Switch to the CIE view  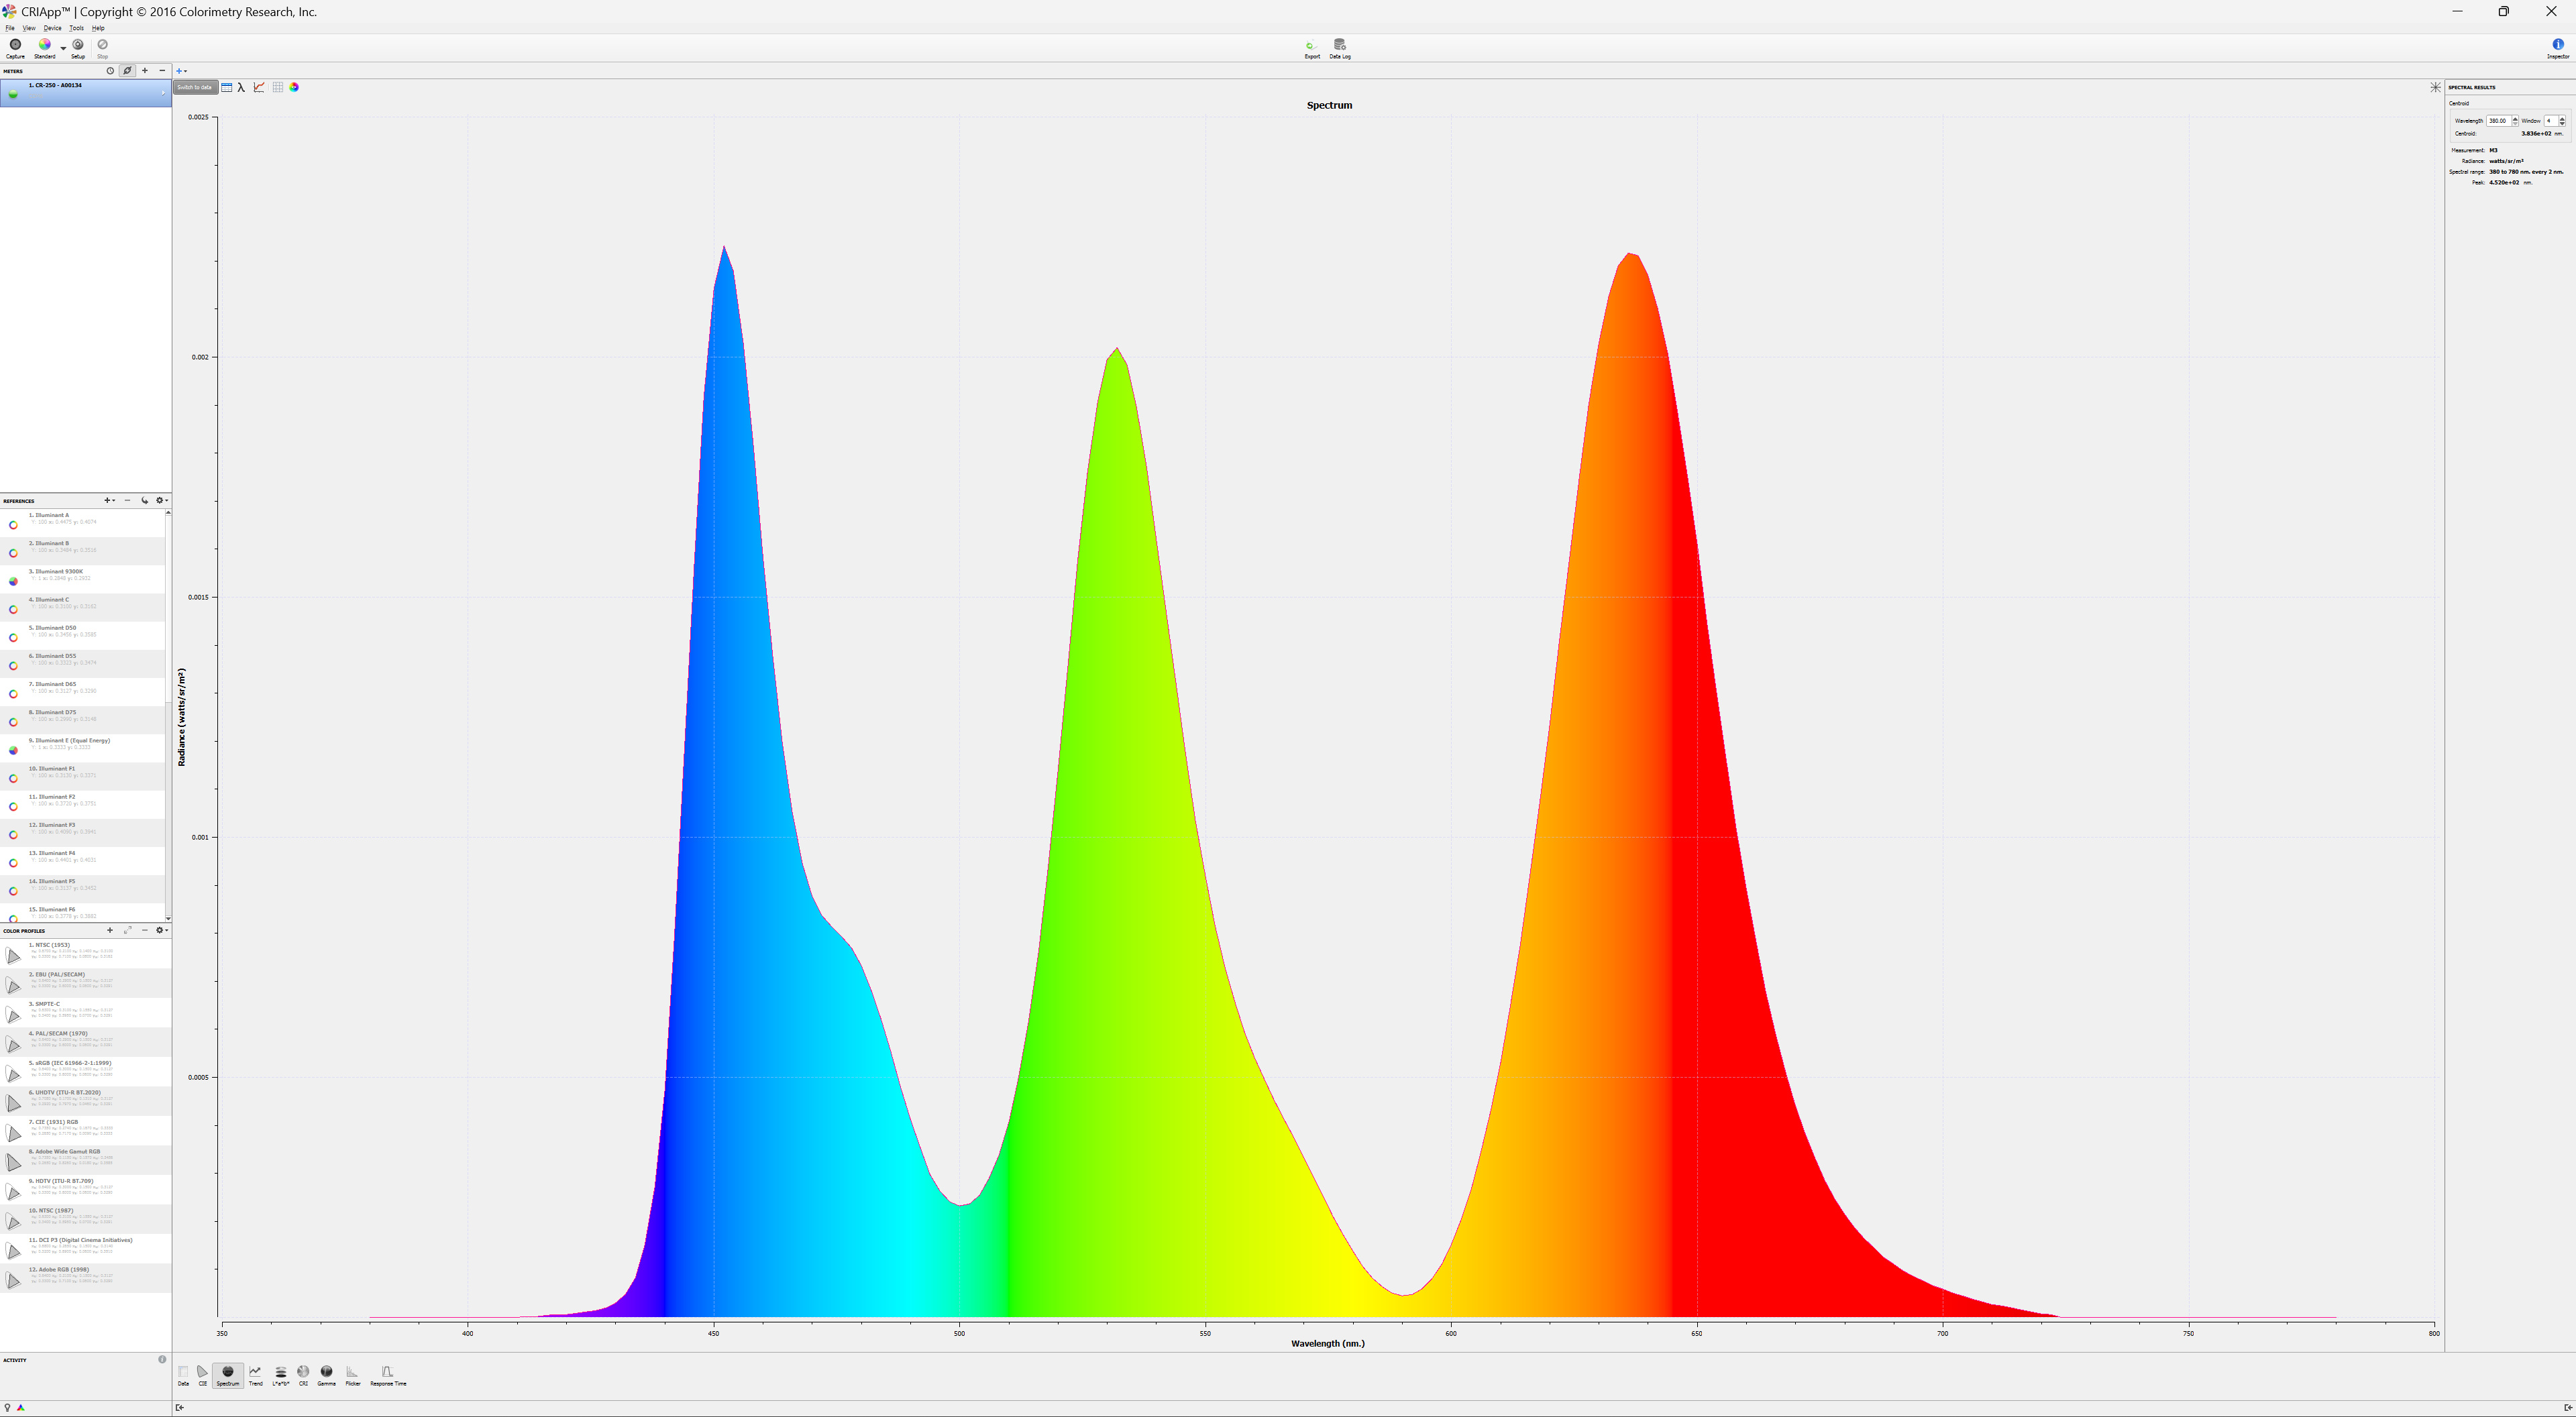tap(202, 1374)
